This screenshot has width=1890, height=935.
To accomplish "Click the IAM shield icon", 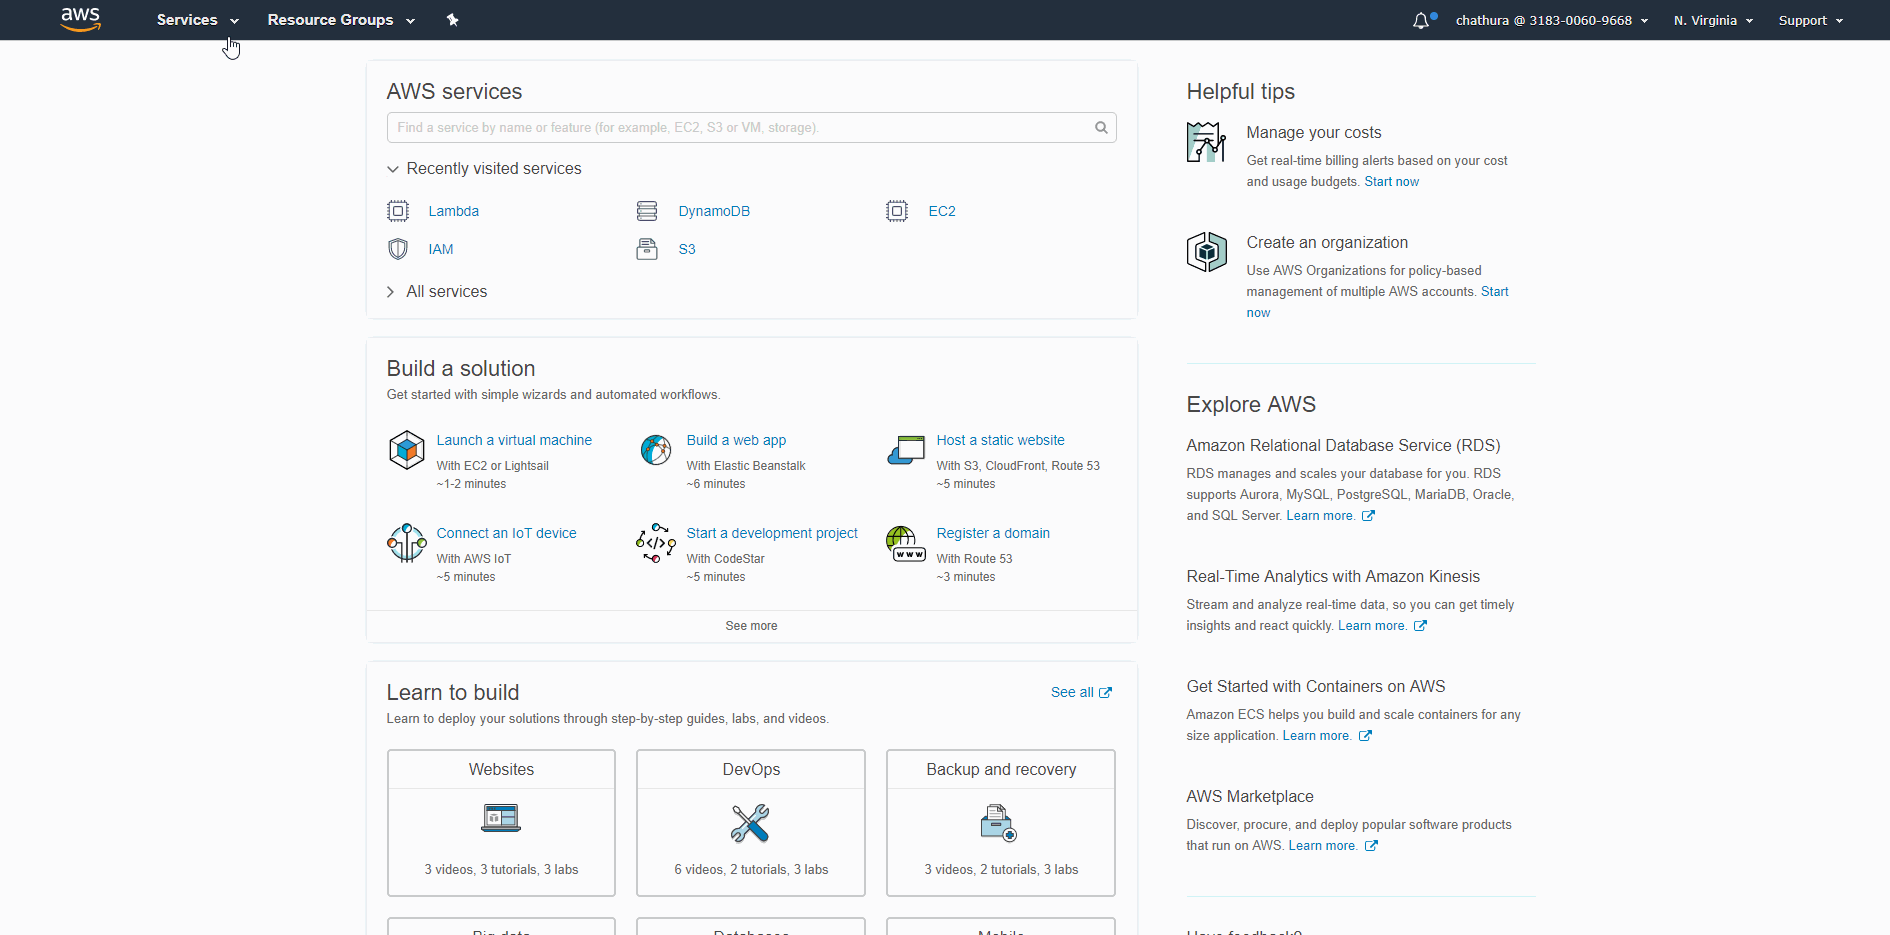I will tap(398, 249).
